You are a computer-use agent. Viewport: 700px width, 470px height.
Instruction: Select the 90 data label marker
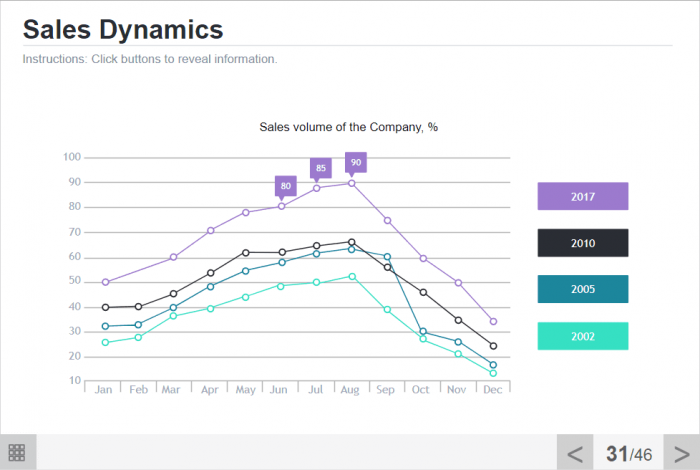click(356, 162)
